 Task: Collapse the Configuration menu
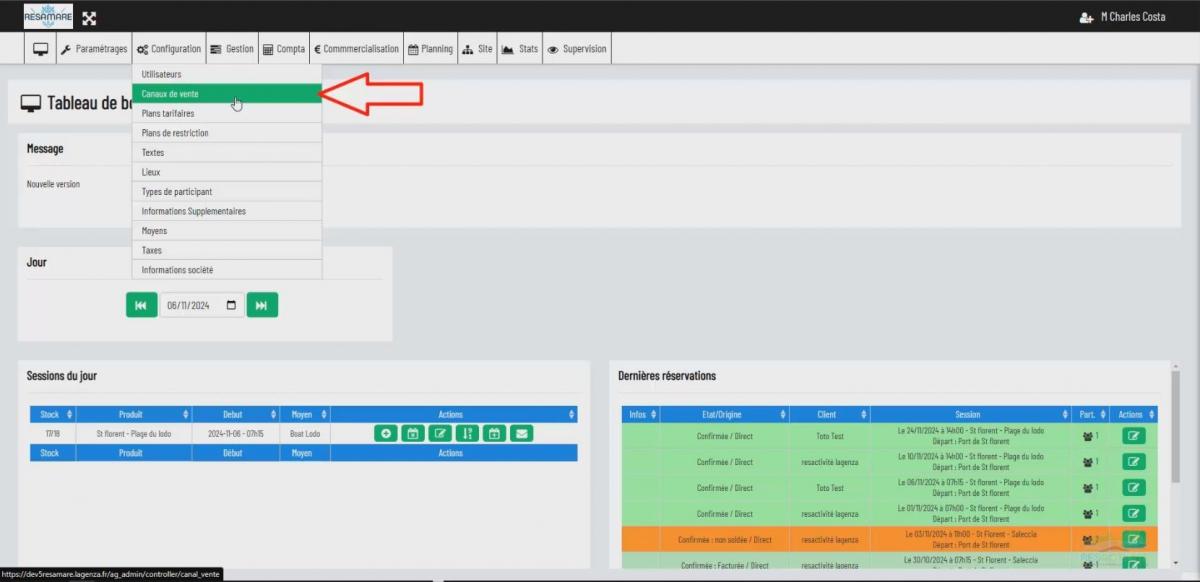[169, 49]
